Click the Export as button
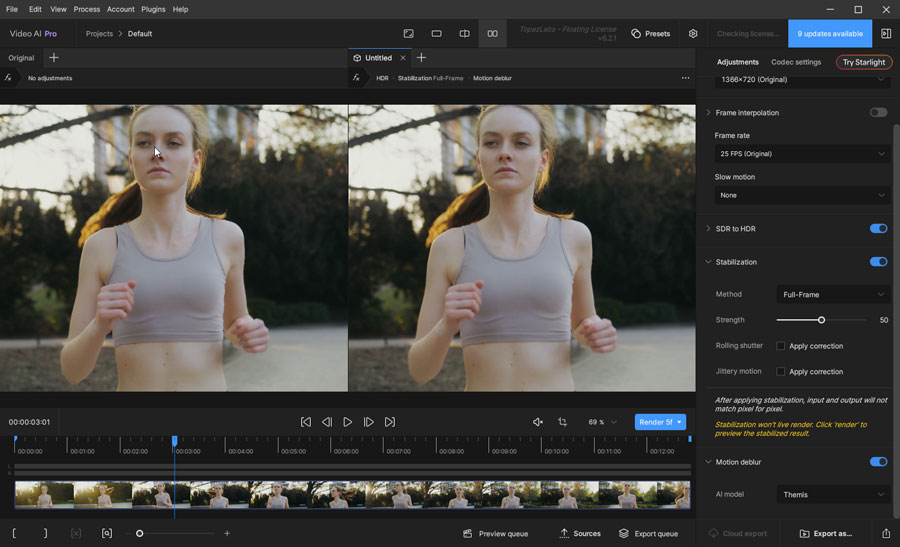Screen dimensions: 900x547 (x=825, y=533)
